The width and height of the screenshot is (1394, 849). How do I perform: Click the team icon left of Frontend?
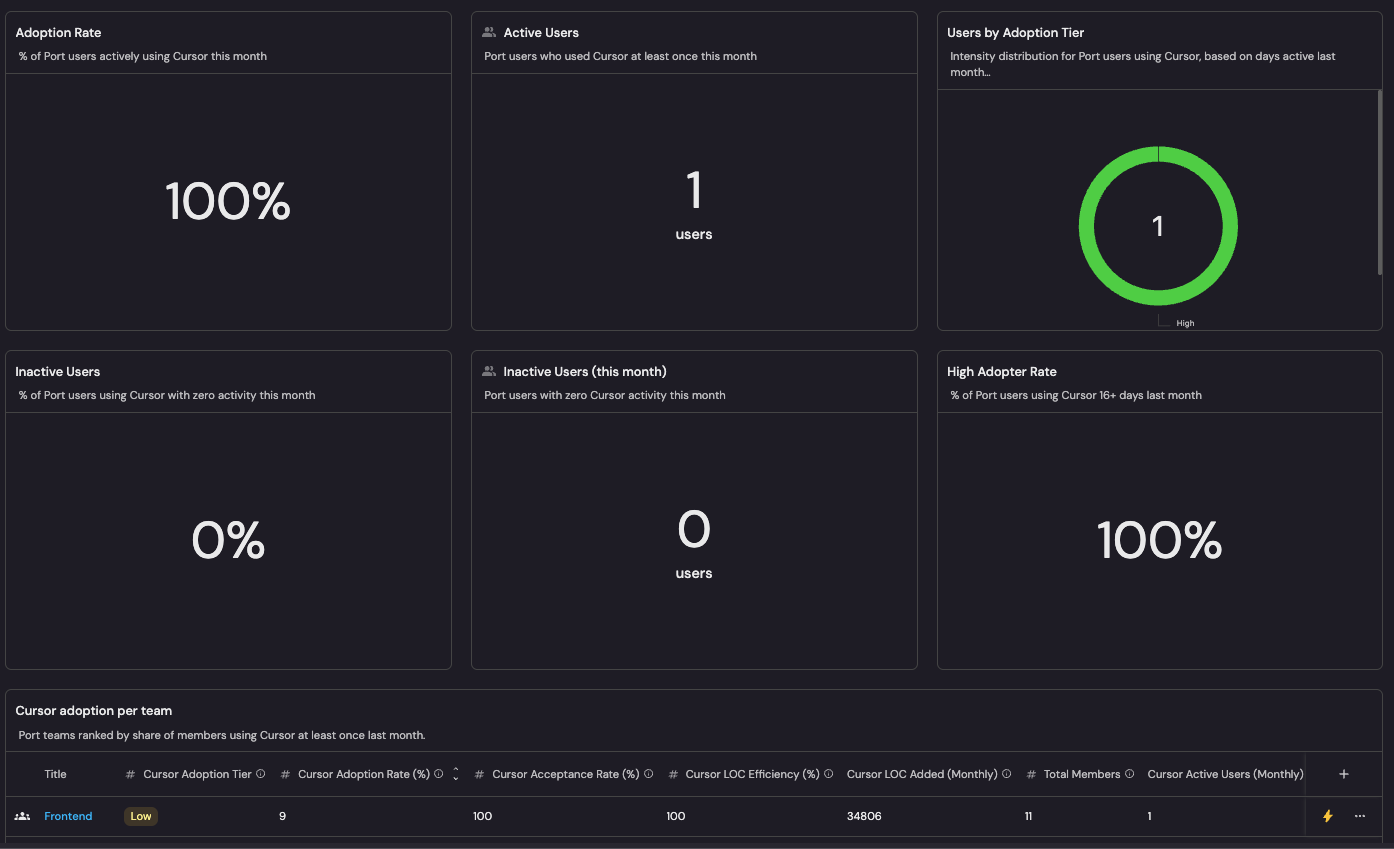(22, 816)
